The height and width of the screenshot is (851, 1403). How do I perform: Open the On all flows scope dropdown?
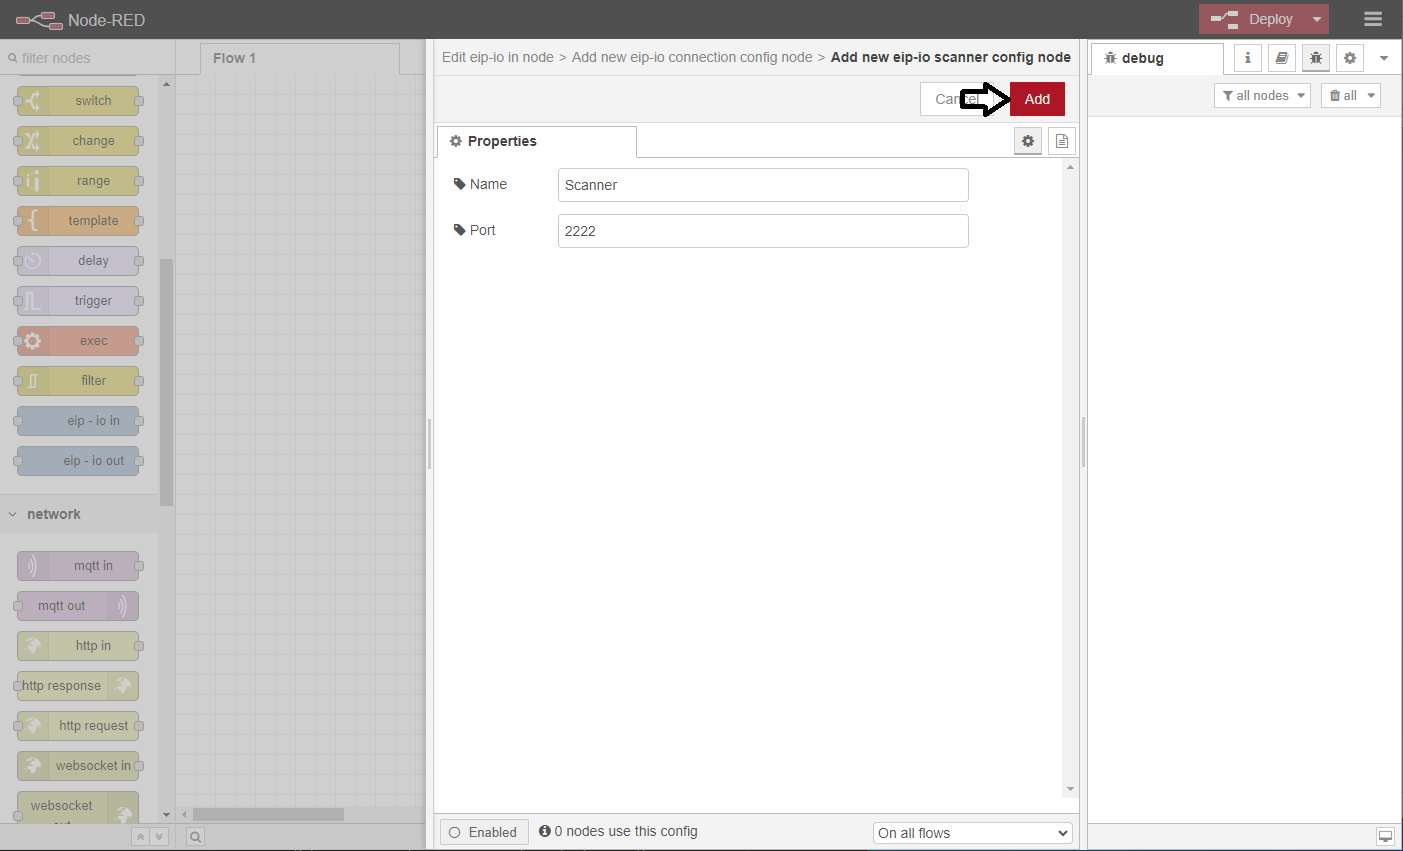point(973,833)
